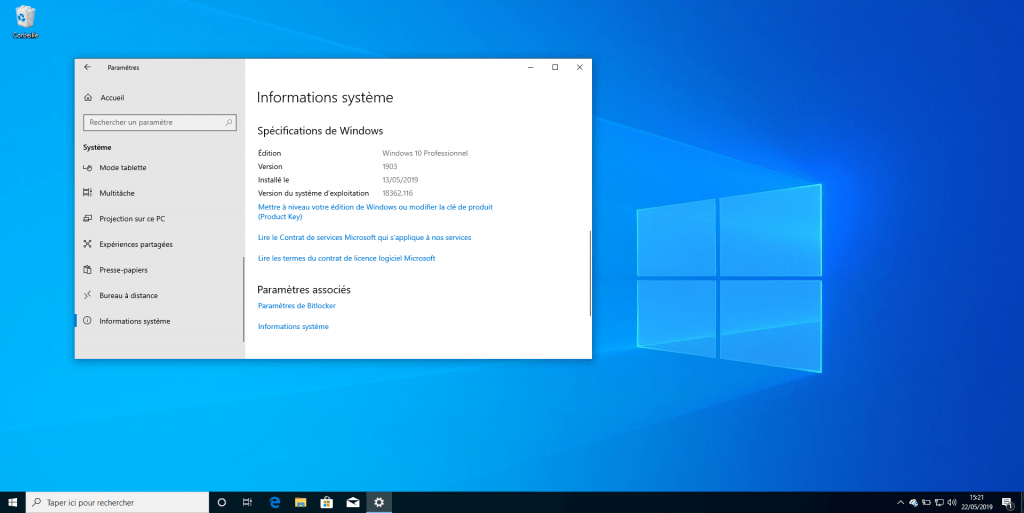
Task: Click the search magnifier in Rechercher un paramètre
Action: click(x=229, y=122)
